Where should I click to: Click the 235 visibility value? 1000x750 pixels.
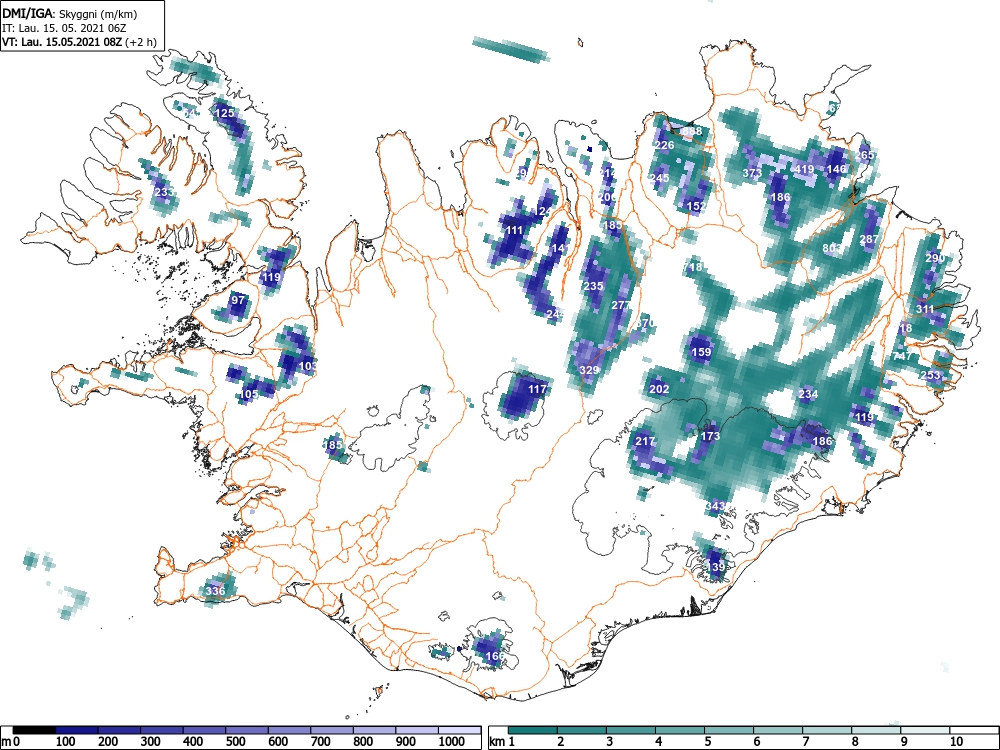point(593,286)
